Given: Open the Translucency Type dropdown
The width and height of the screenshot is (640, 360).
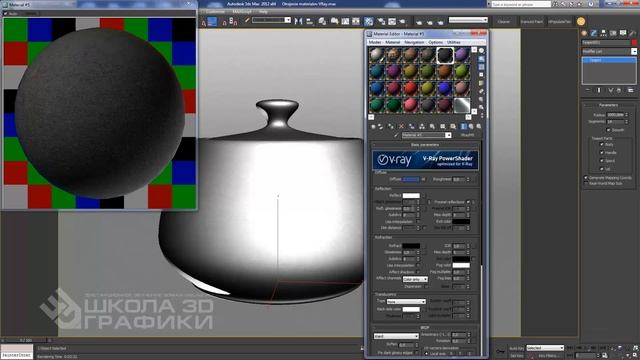Looking at the screenshot, I should pos(406,302).
